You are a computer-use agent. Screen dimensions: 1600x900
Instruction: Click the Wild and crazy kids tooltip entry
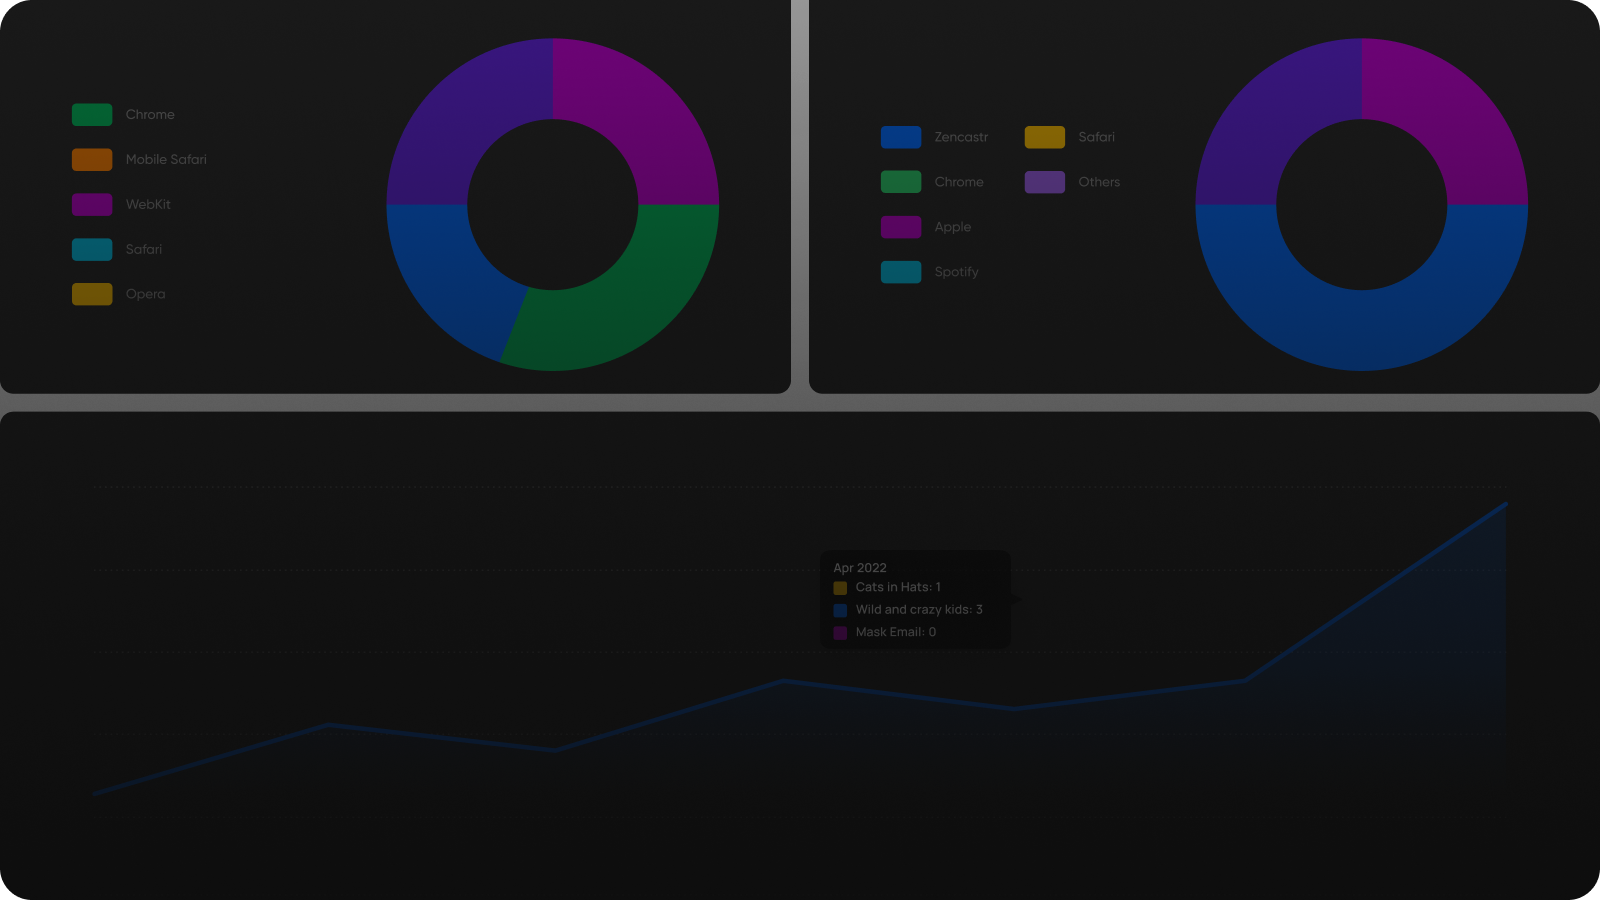pos(918,609)
